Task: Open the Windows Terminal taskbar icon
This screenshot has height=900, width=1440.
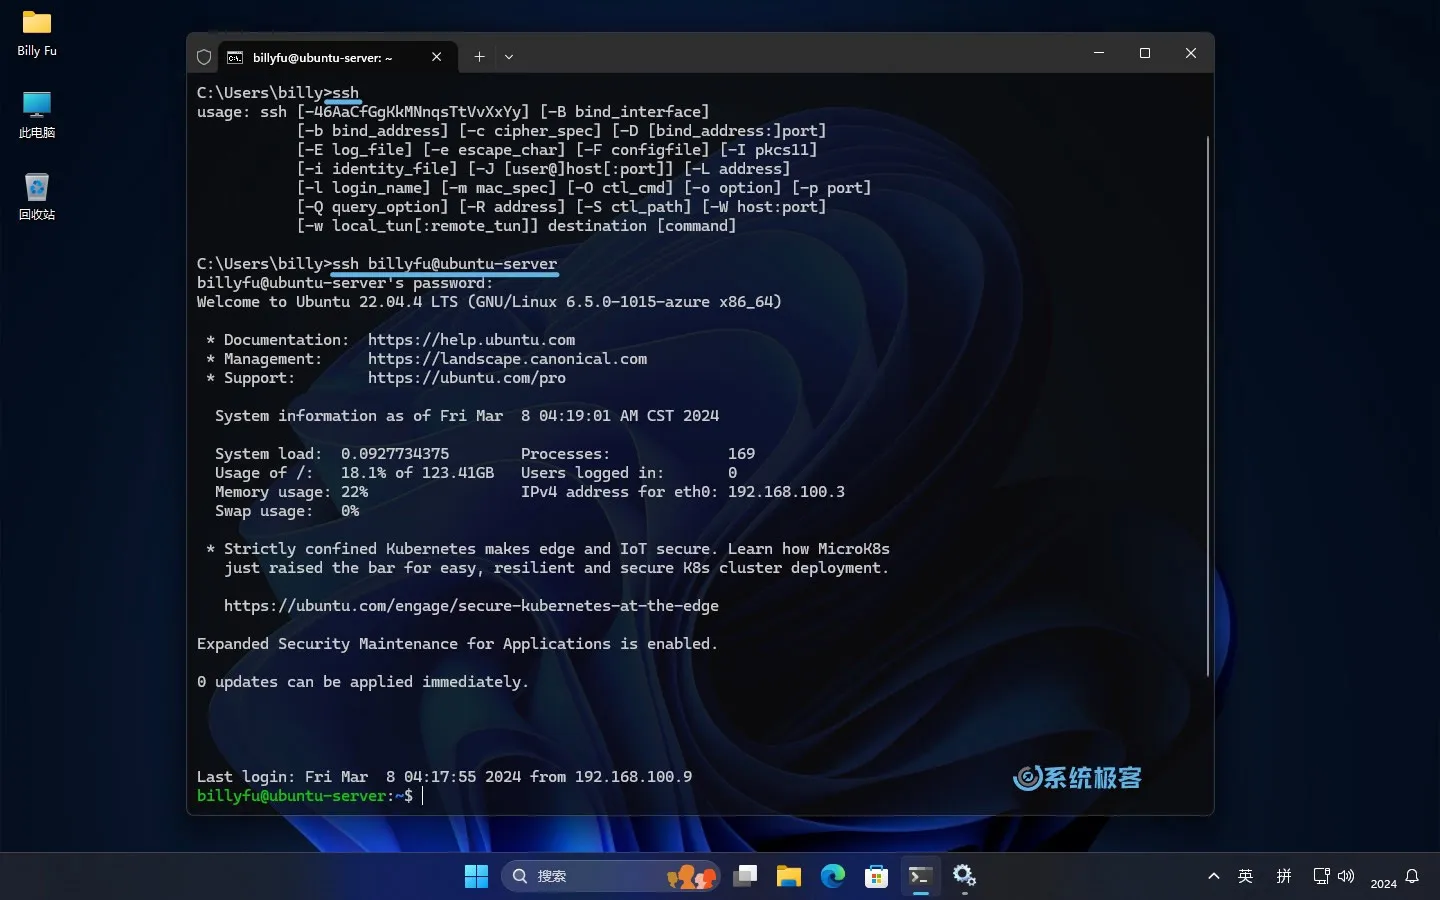Action: [x=921, y=875]
